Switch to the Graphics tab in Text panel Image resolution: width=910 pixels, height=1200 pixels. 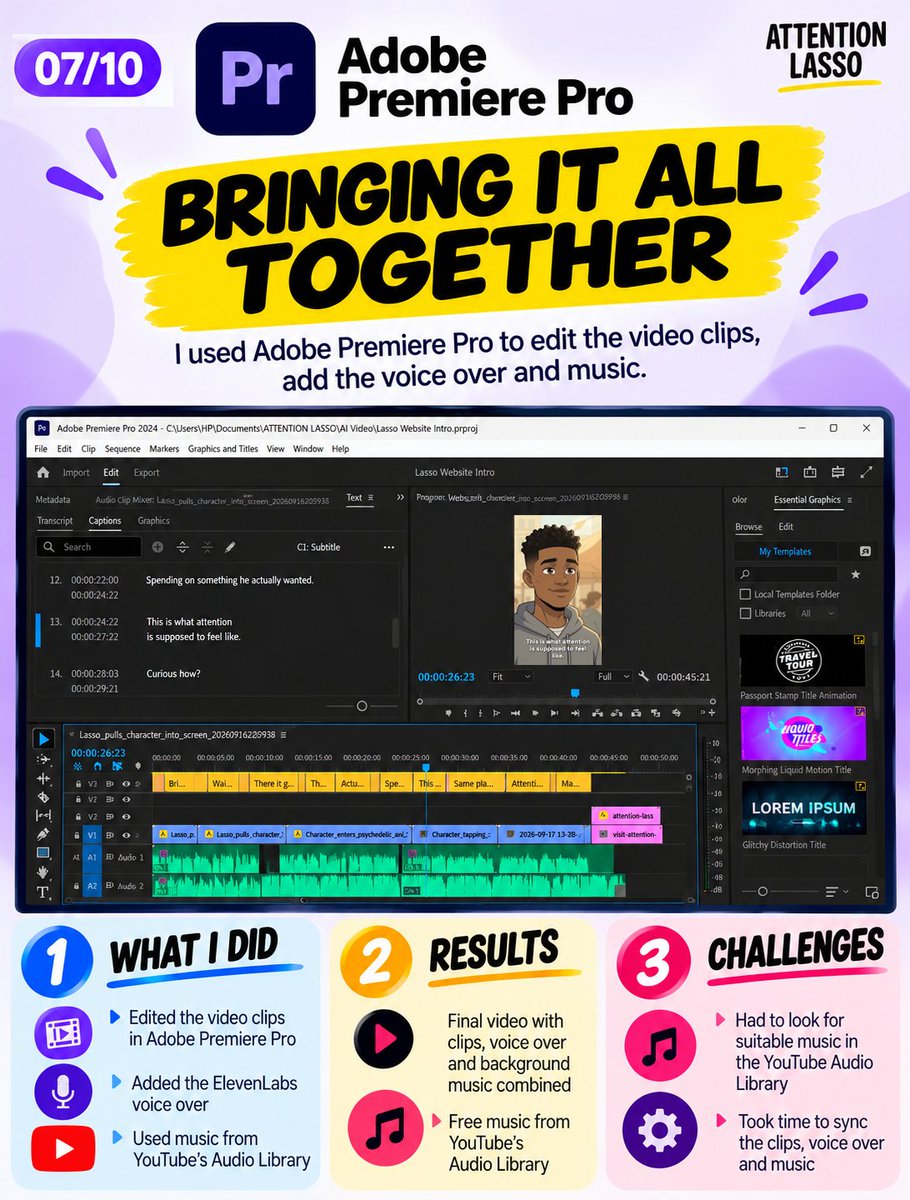coord(153,521)
